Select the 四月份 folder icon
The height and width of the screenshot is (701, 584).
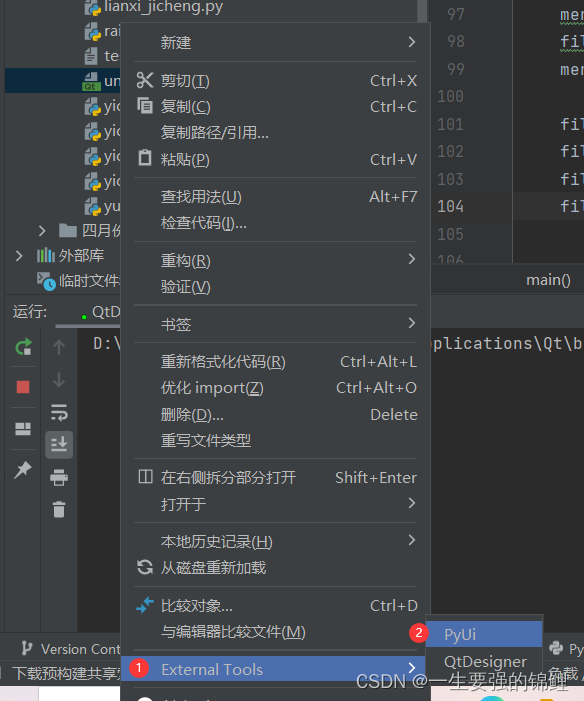point(68,231)
